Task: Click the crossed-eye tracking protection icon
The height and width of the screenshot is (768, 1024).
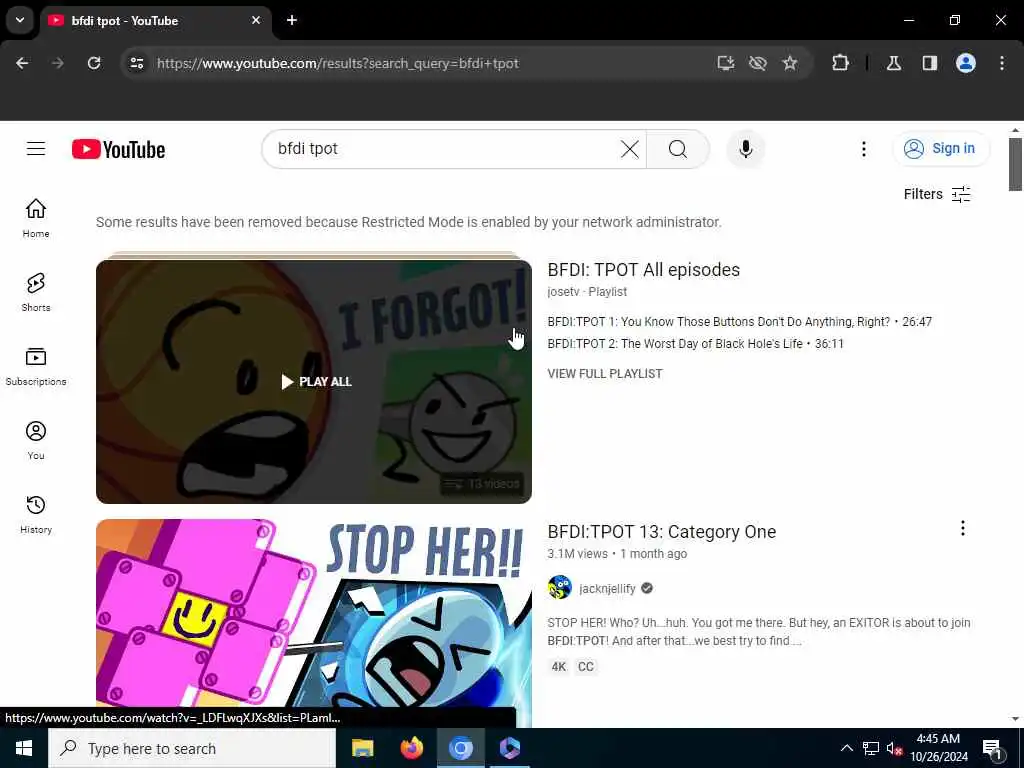Action: [x=758, y=63]
